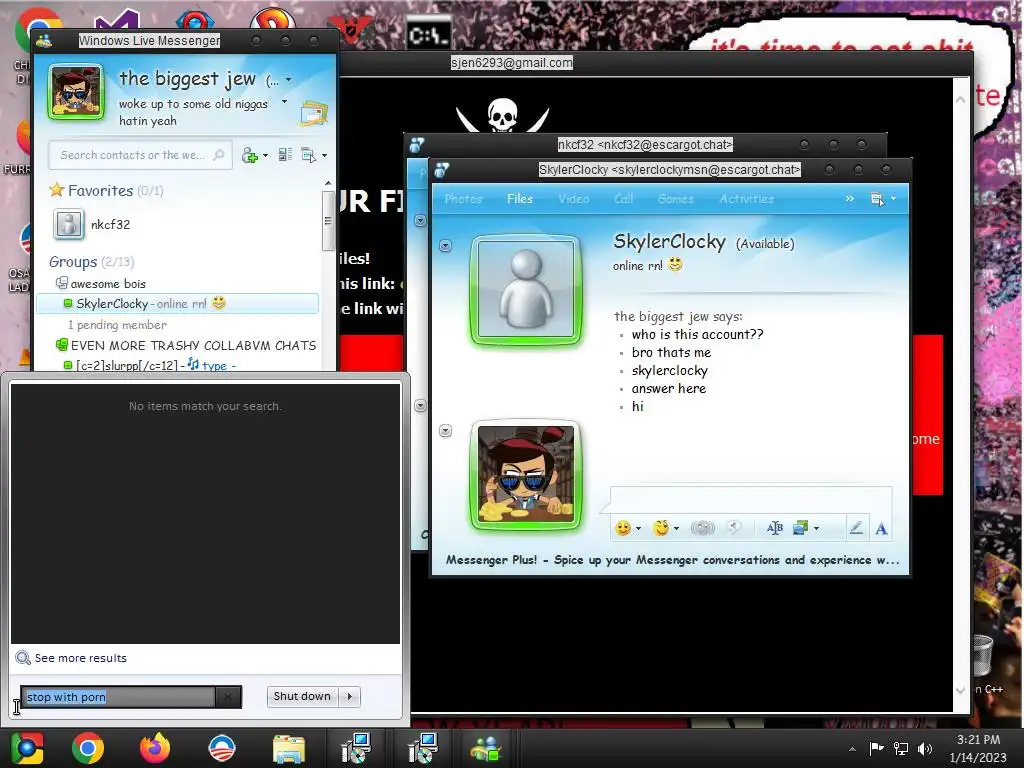The width and height of the screenshot is (1024, 768).
Task: Open File Explorer folder in taskbar
Action: [x=288, y=749]
